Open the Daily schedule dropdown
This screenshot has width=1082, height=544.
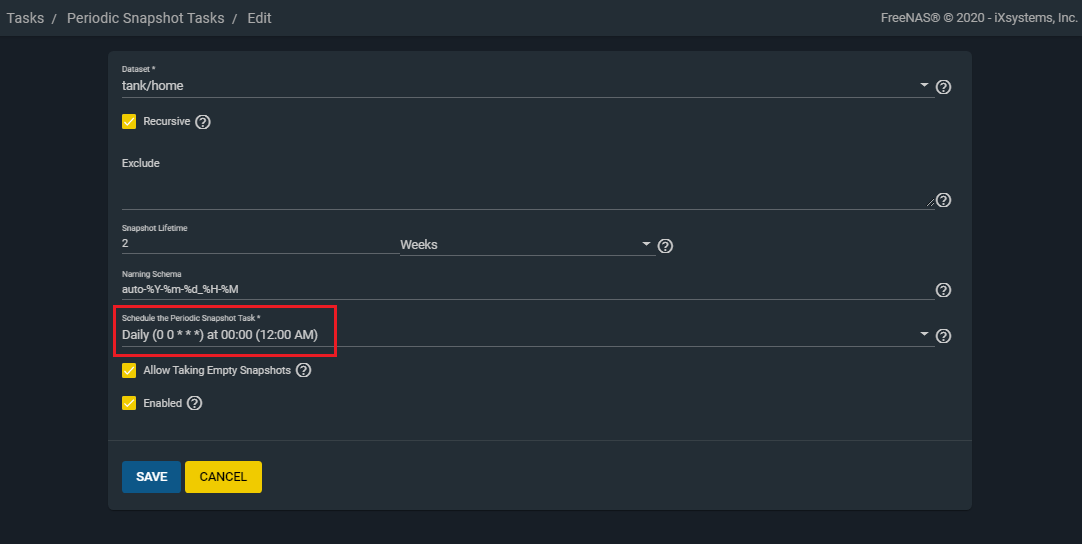point(528,335)
